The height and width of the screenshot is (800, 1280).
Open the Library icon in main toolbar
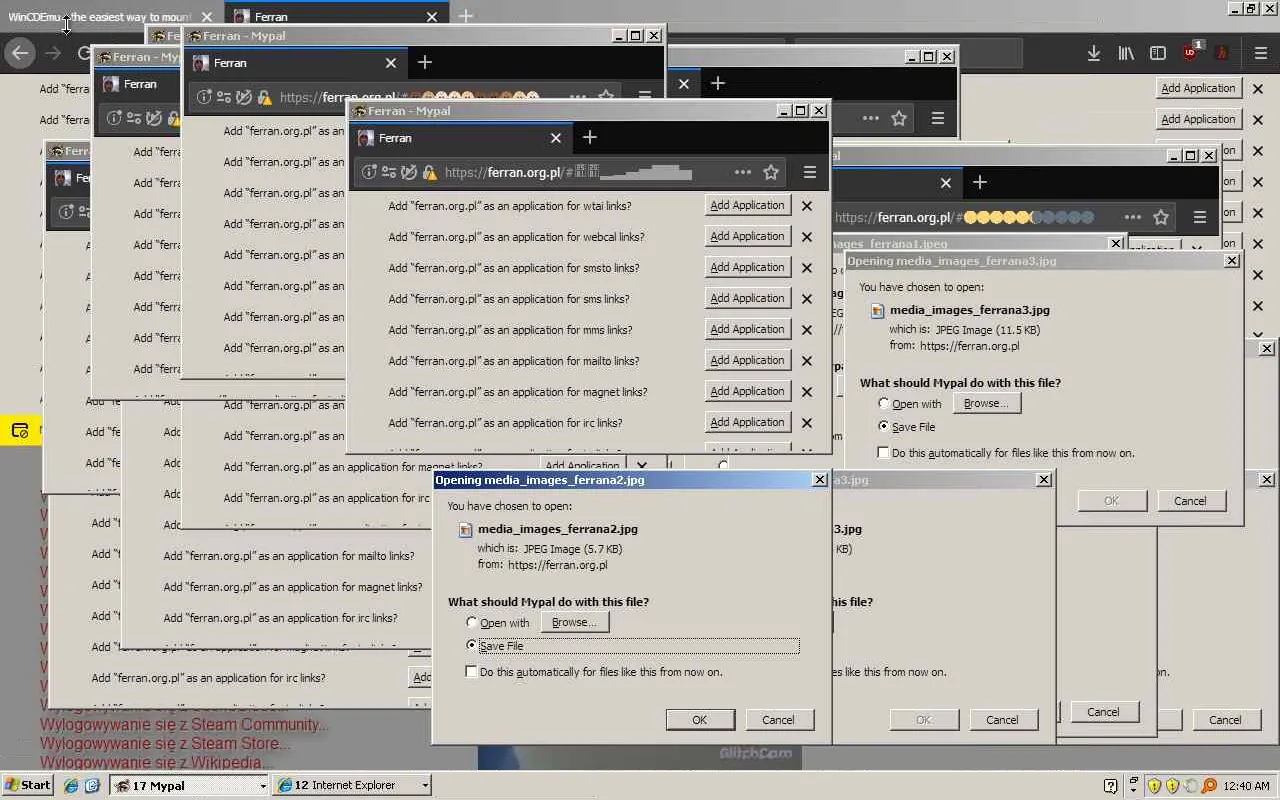(x=1126, y=53)
